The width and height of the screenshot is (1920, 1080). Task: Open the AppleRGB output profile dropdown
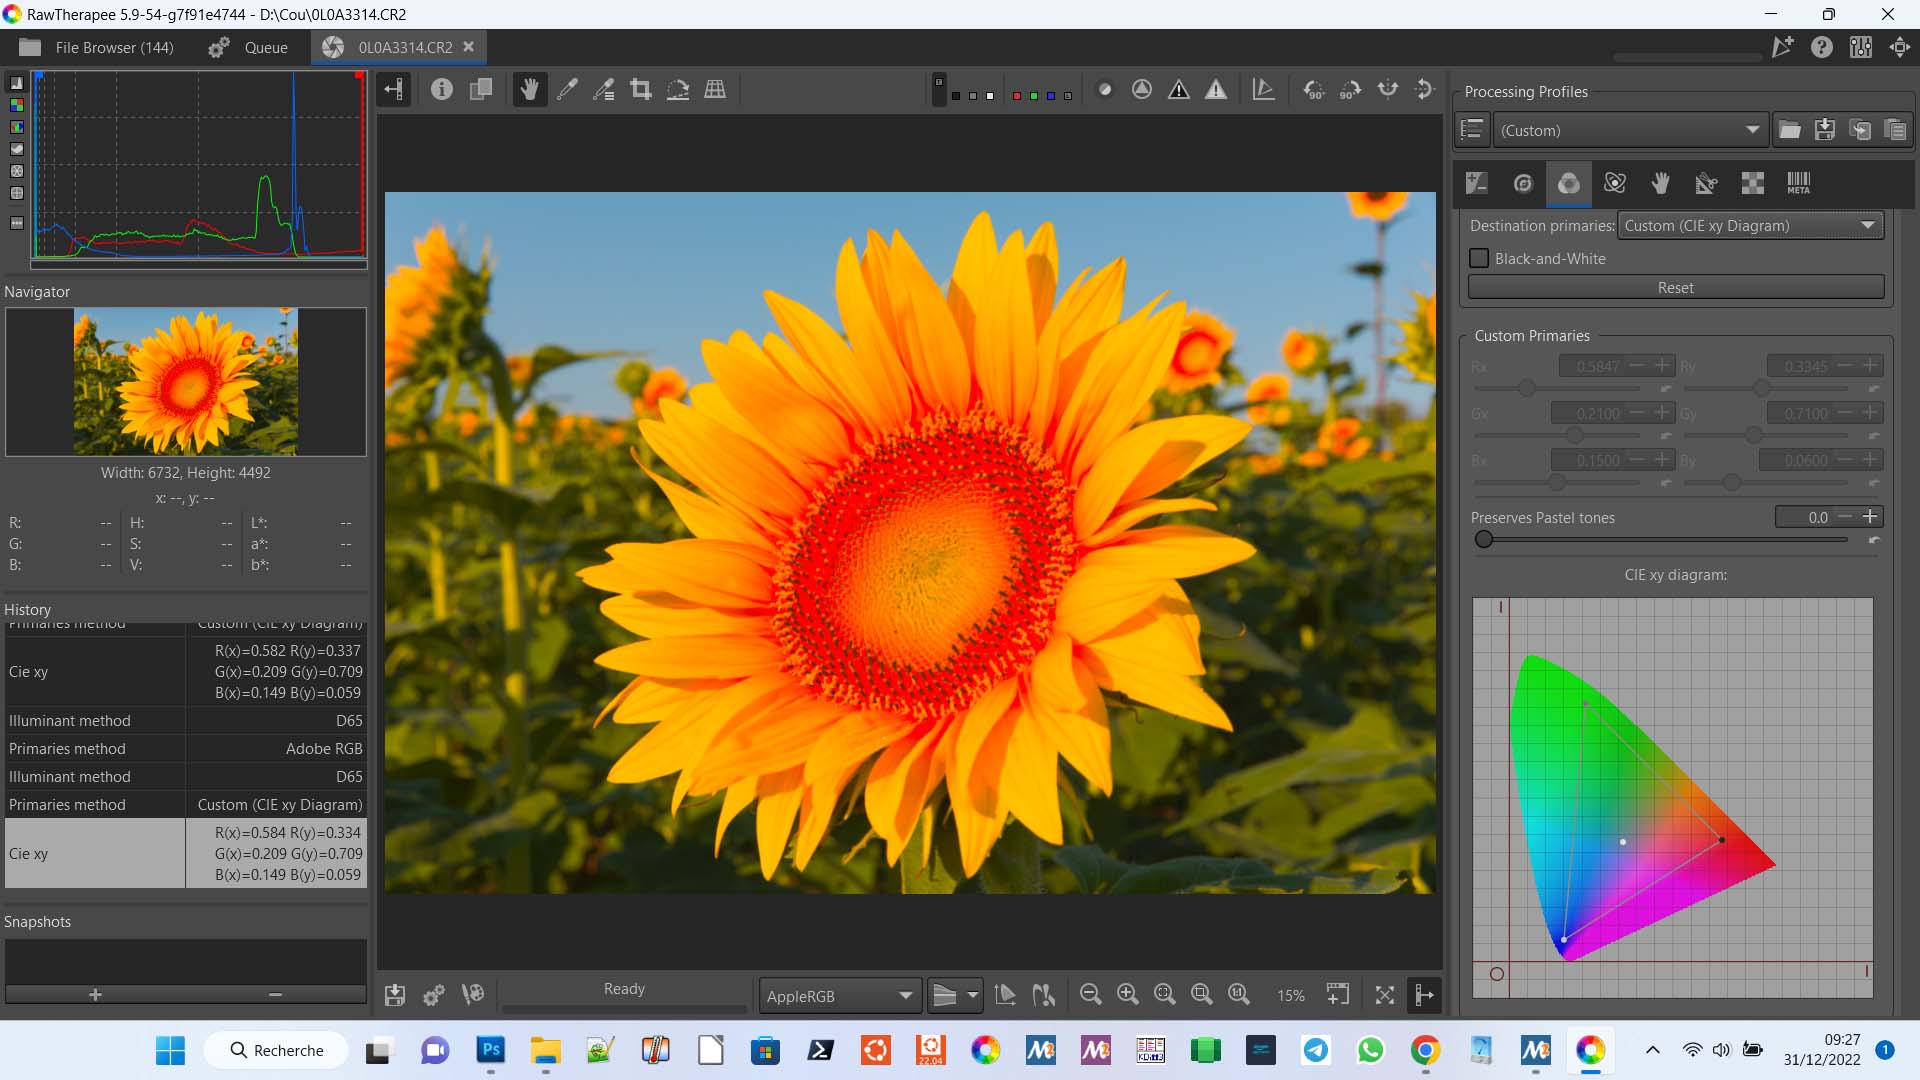839,996
